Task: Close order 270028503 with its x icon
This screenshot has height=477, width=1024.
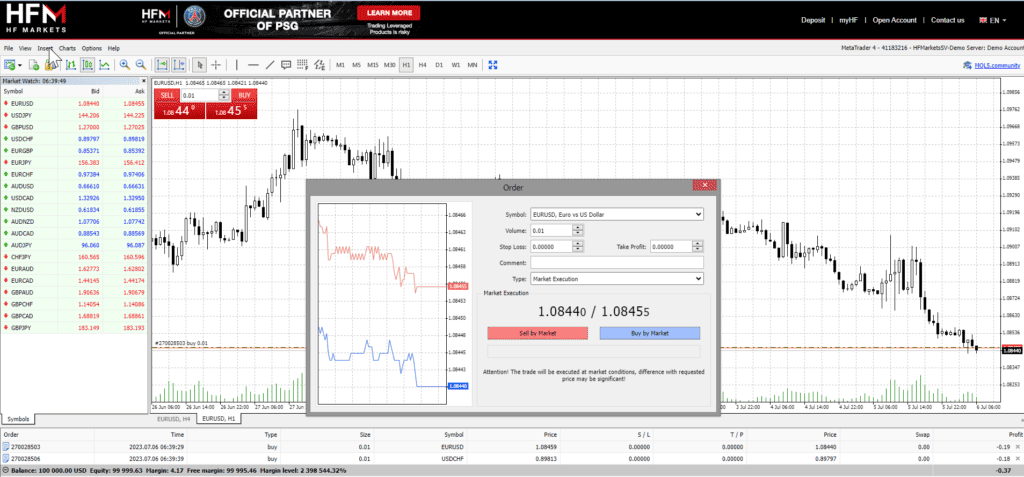Action: click(x=1017, y=447)
